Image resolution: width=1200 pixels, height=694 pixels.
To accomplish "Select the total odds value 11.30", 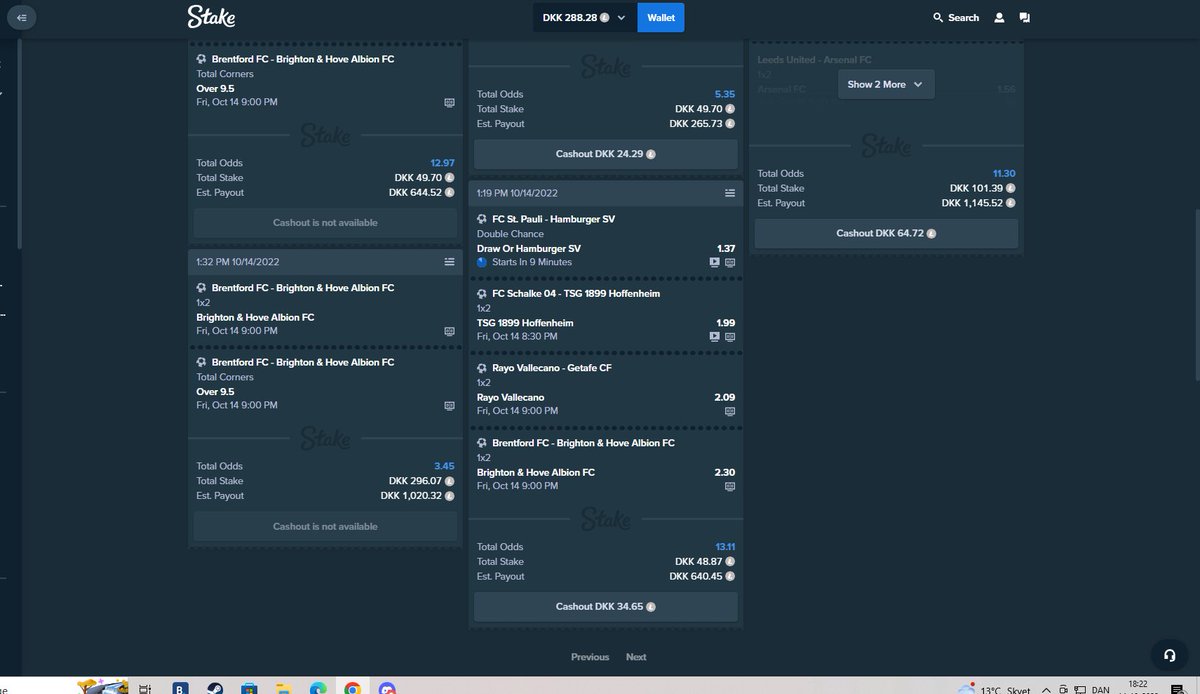I will [x=1004, y=174].
